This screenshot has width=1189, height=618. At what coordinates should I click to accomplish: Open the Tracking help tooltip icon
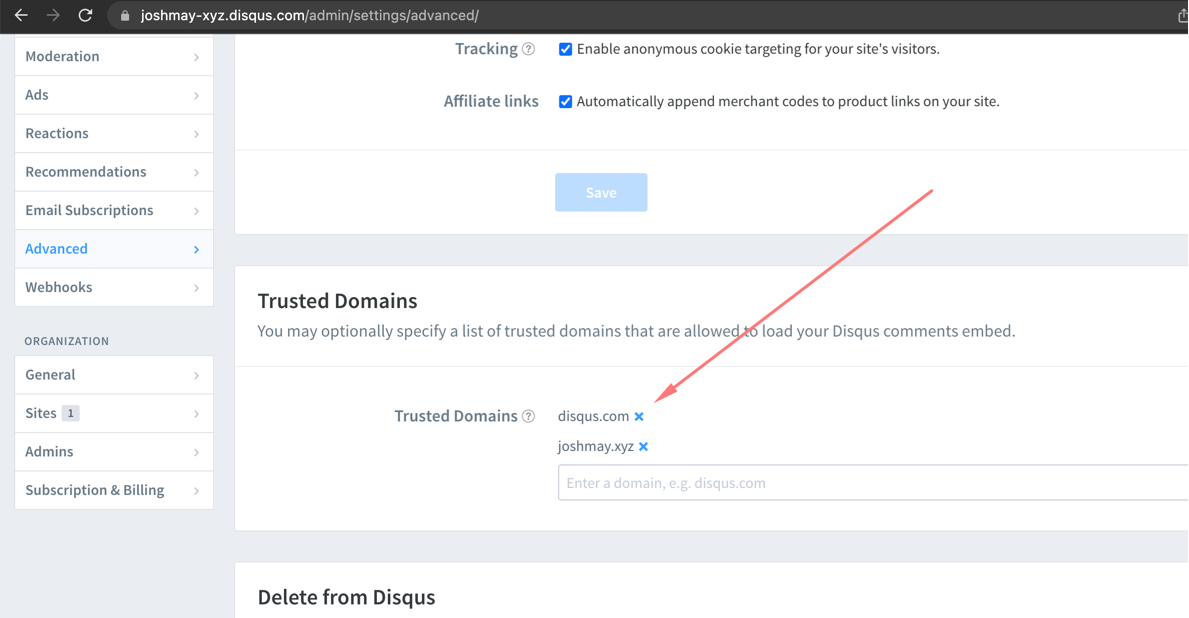(529, 48)
